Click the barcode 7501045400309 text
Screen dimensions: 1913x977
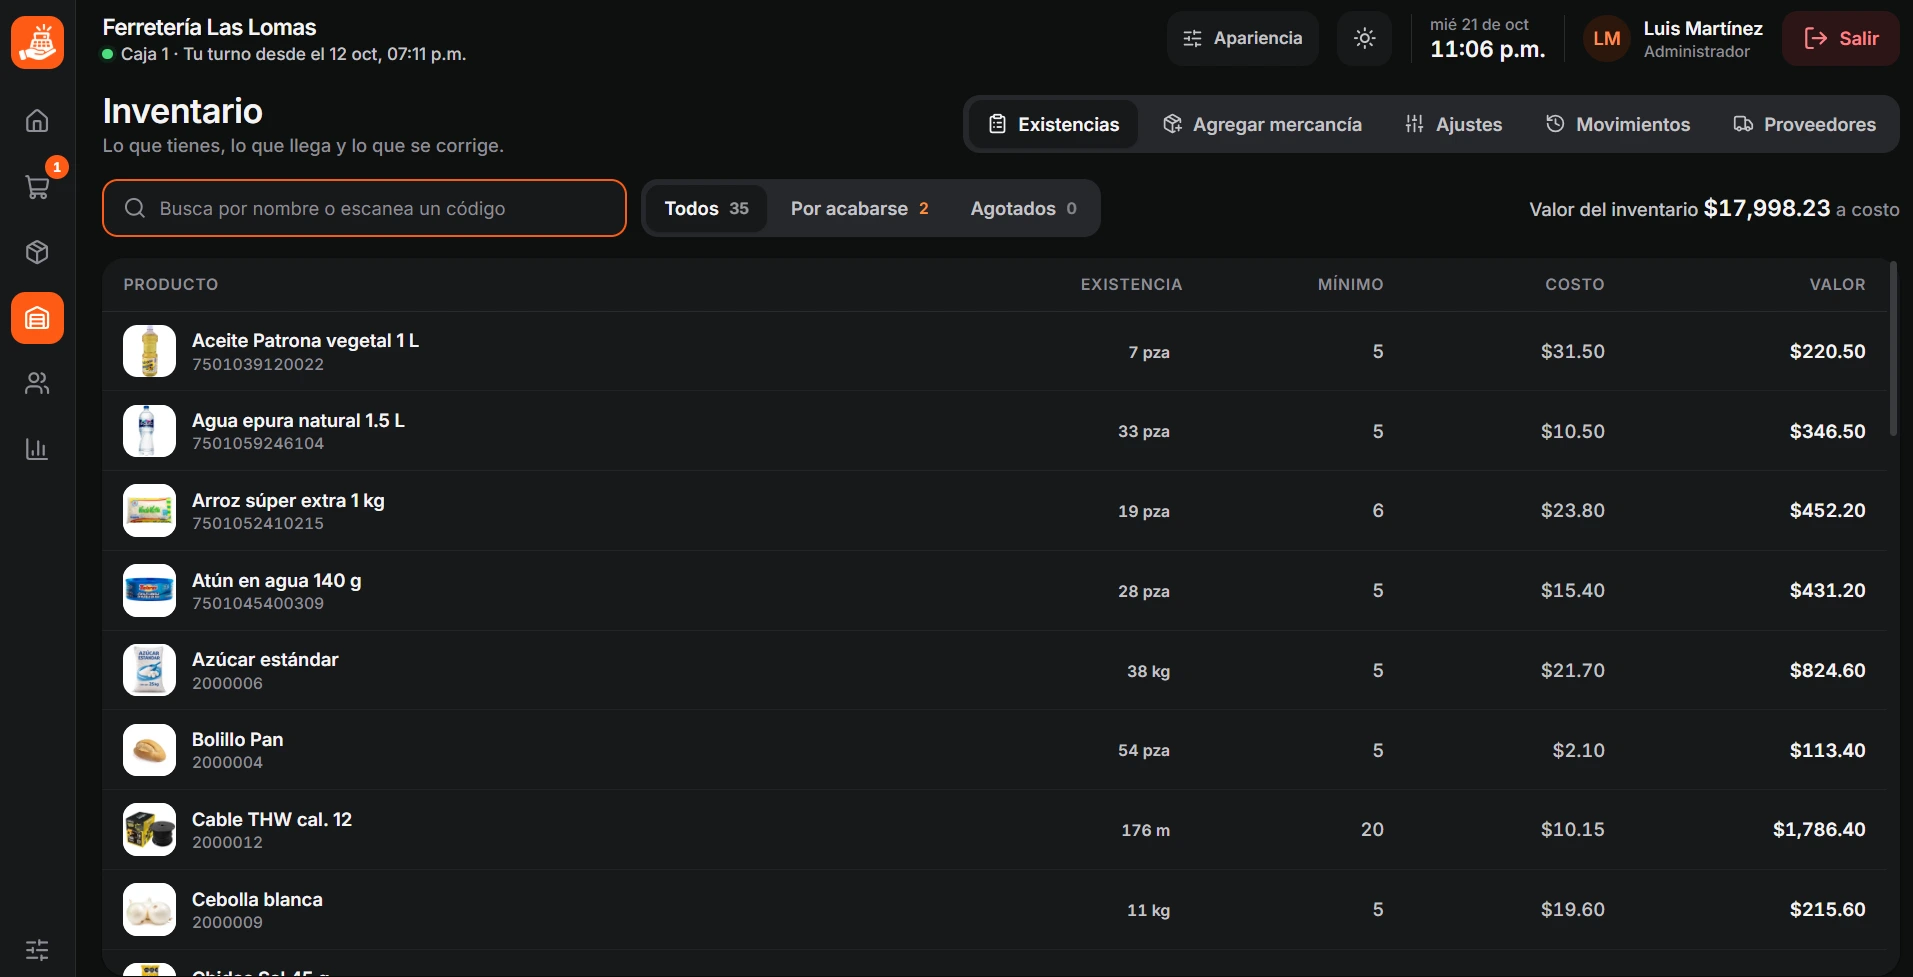(x=258, y=603)
